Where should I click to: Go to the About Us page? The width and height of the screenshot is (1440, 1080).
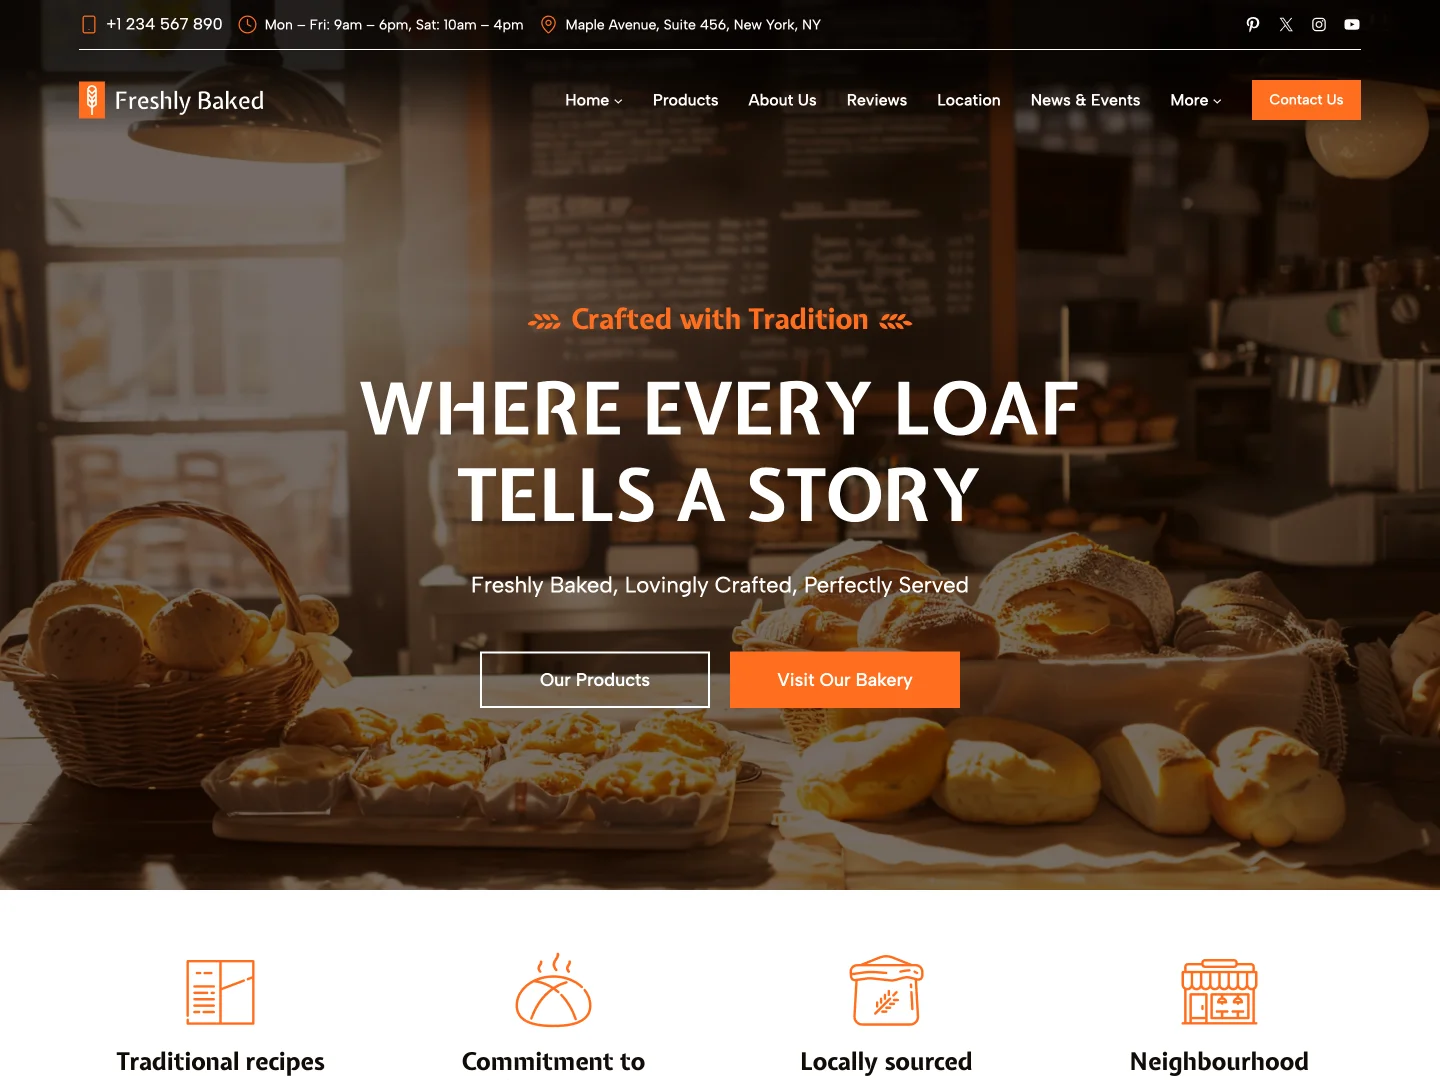(782, 100)
